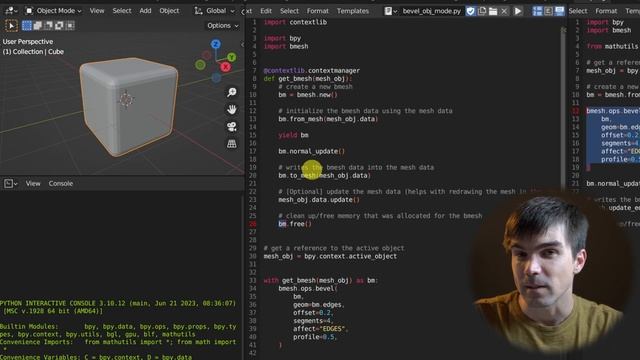
Task: Expand the Options dropdown in viewport
Action: click(222, 25)
